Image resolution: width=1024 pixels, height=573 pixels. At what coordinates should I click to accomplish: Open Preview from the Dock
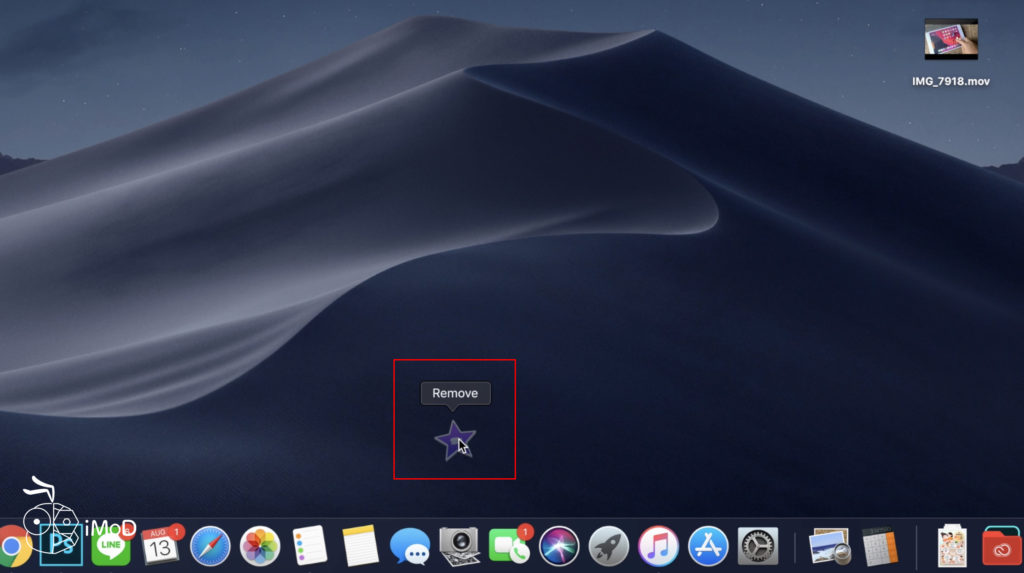click(x=829, y=546)
